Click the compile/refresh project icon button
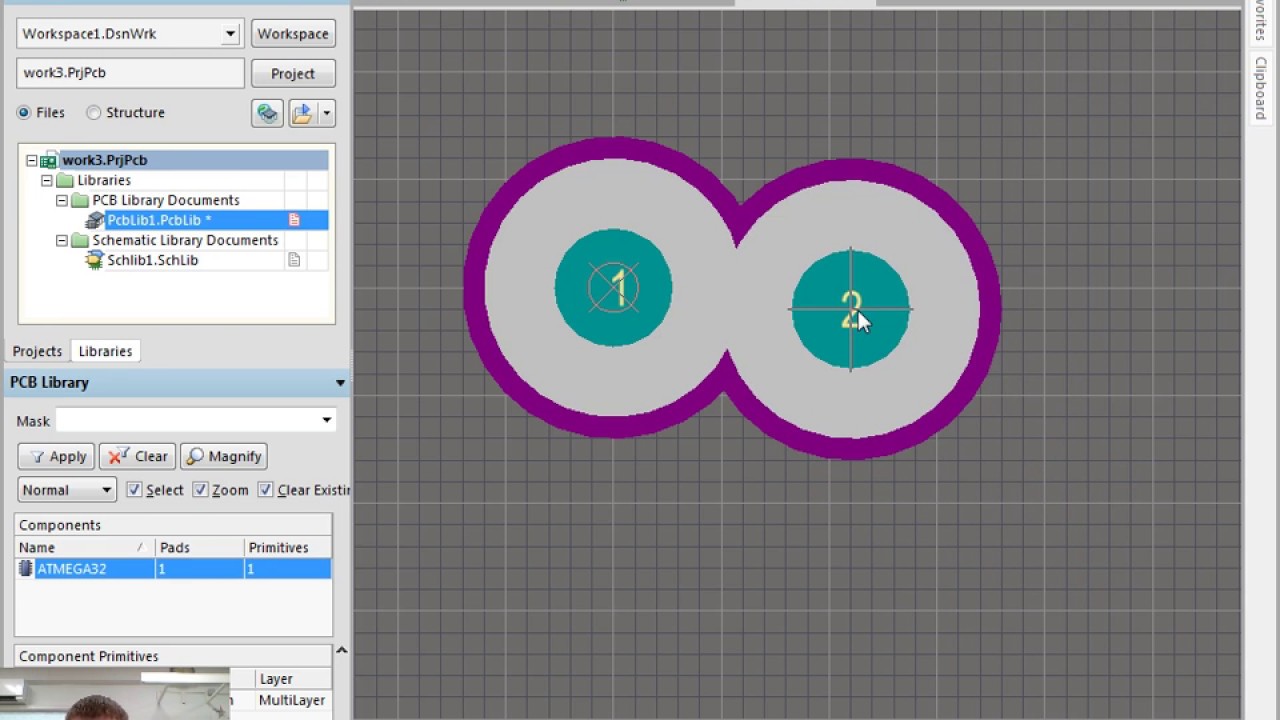Screen dimensions: 1280x720 [267, 113]
